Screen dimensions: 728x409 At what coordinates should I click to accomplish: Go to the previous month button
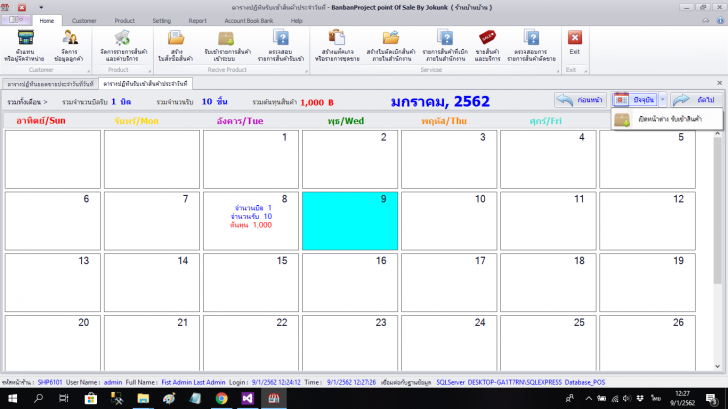[x=580, y=100]
